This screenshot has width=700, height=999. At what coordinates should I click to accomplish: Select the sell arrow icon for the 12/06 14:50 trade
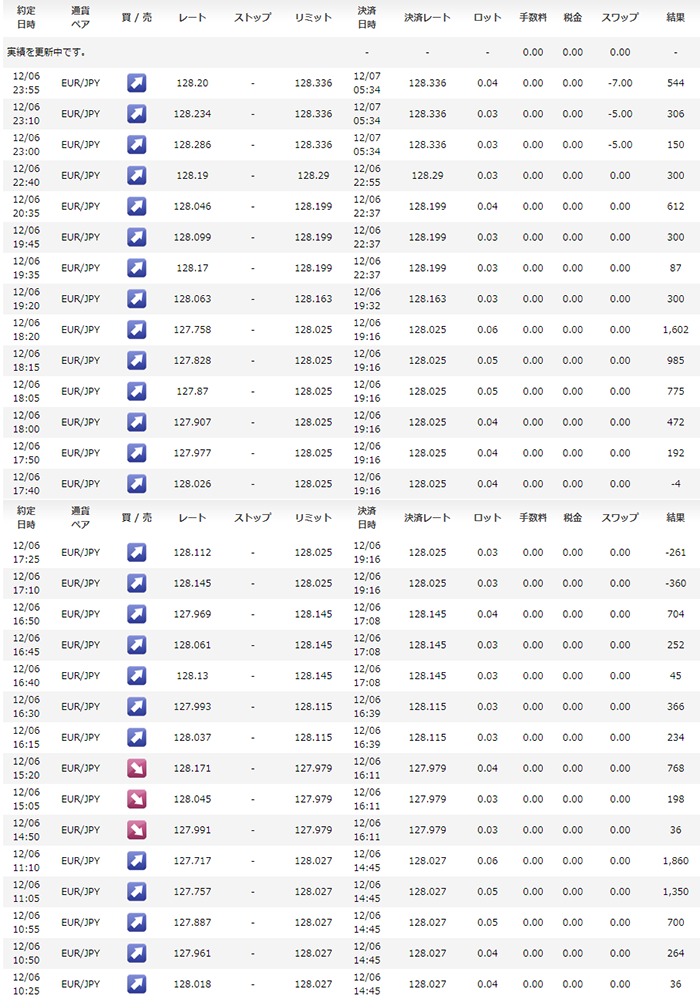pos(137,830)
